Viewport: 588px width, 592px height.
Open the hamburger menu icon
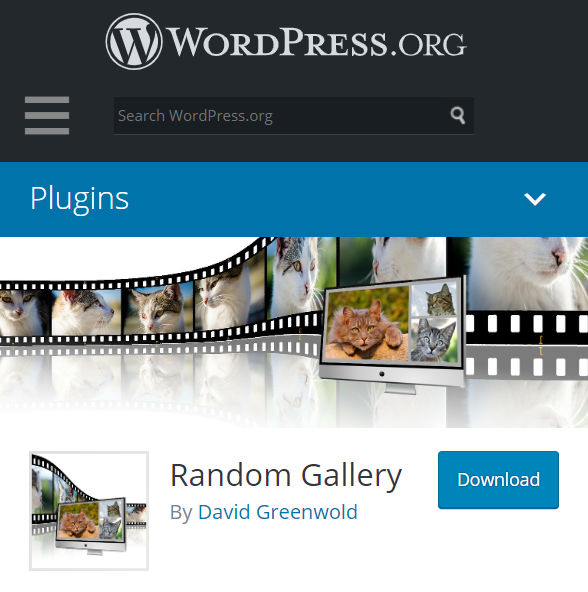pos(47,116)
